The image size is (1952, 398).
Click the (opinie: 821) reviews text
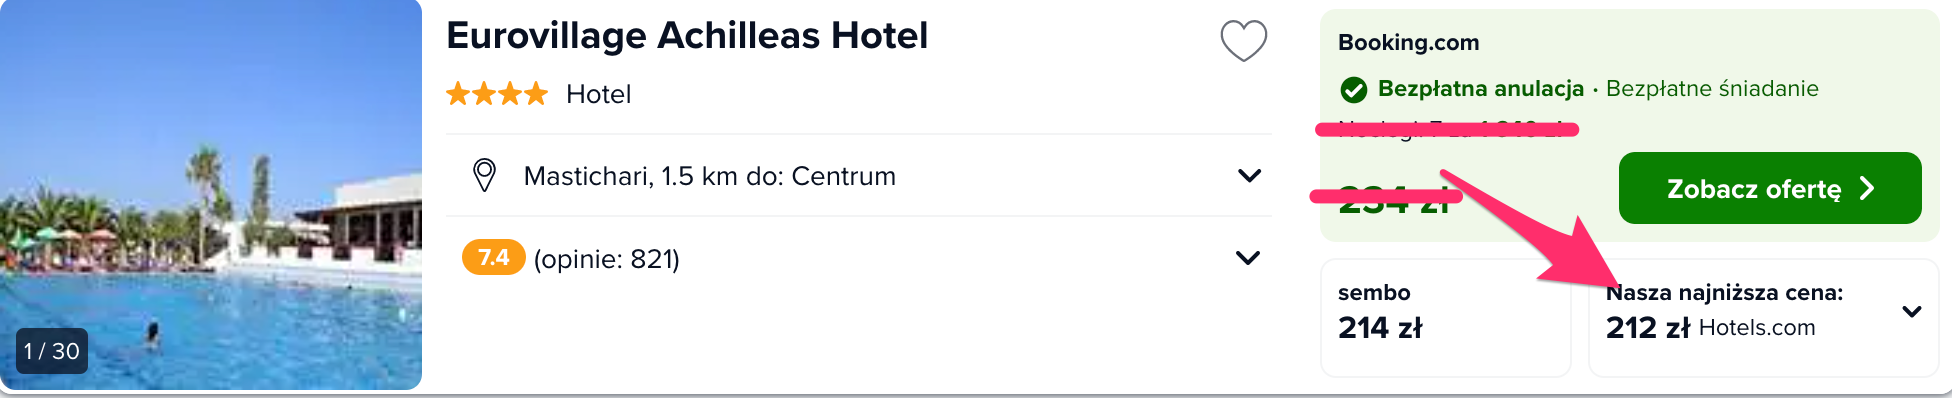click(x=606, y=259)
